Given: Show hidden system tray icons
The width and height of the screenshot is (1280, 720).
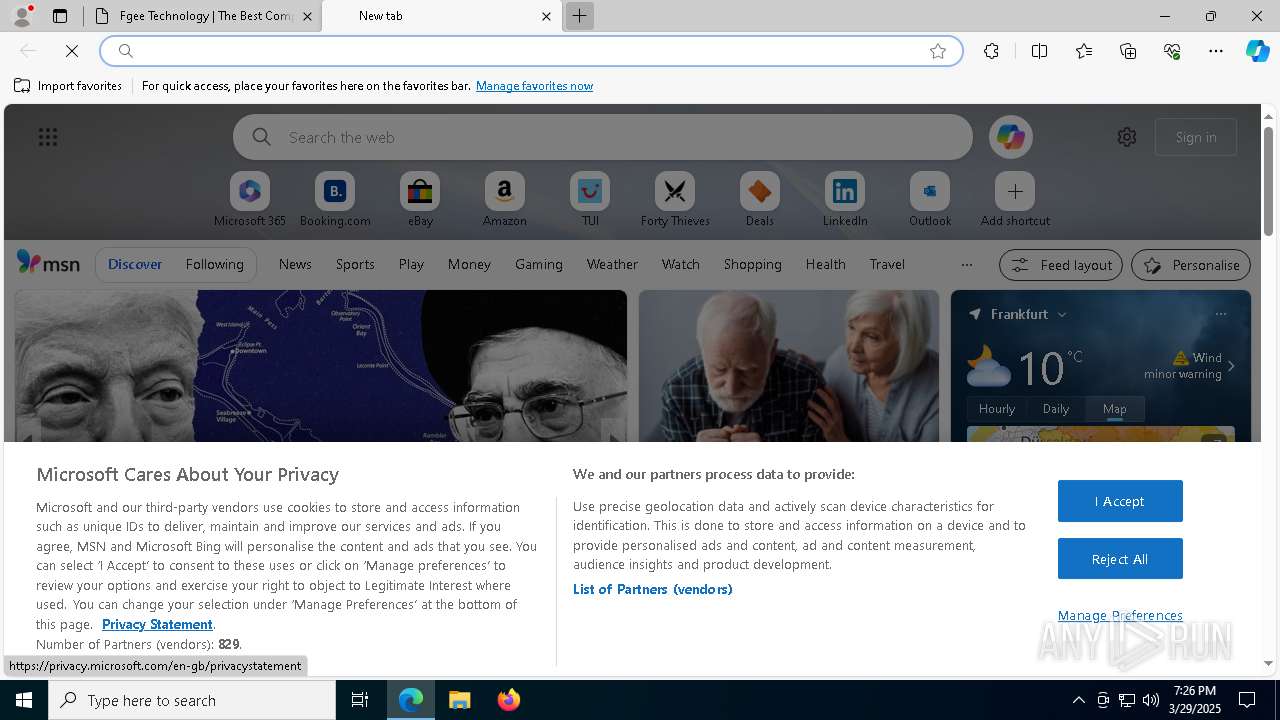Looking at the screenshot, I should tap(1078, 700).
